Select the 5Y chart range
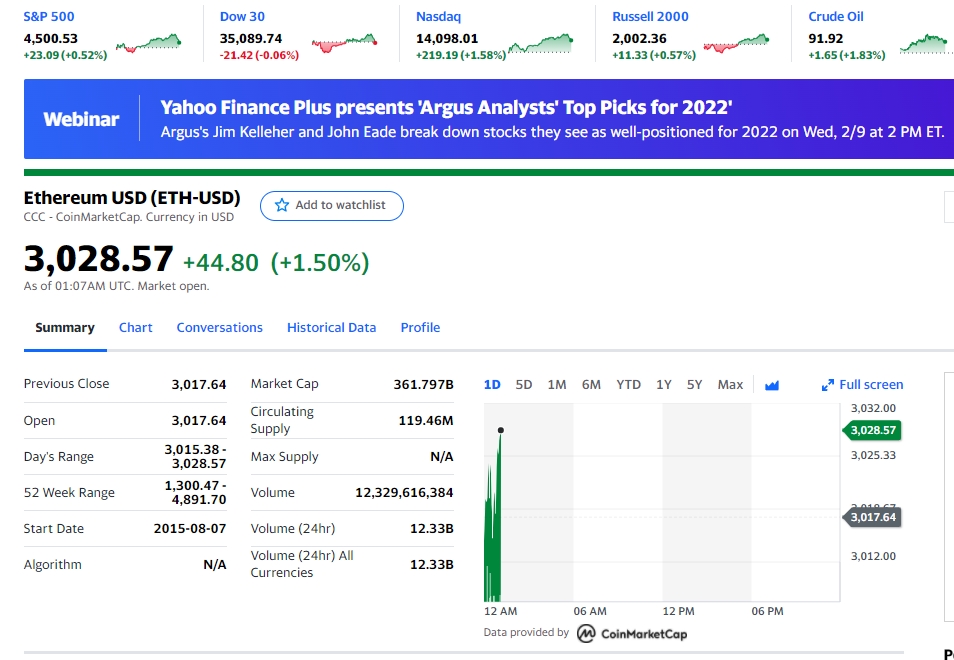The width and height of the screenshot is (954, 660). click(694, 385)
